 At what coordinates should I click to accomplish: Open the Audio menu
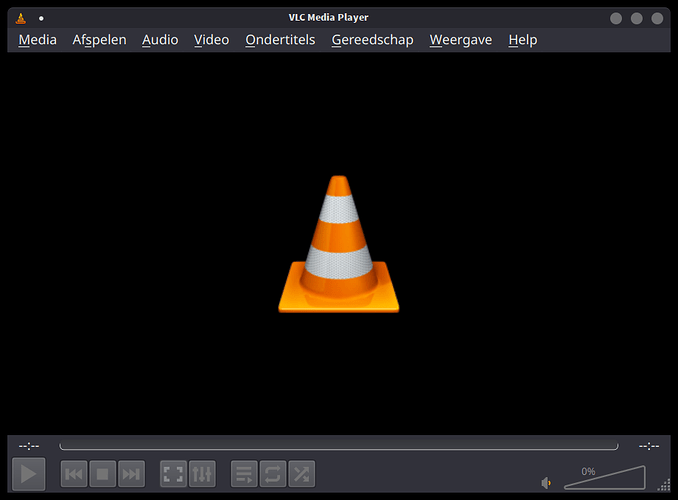(160, 40)
